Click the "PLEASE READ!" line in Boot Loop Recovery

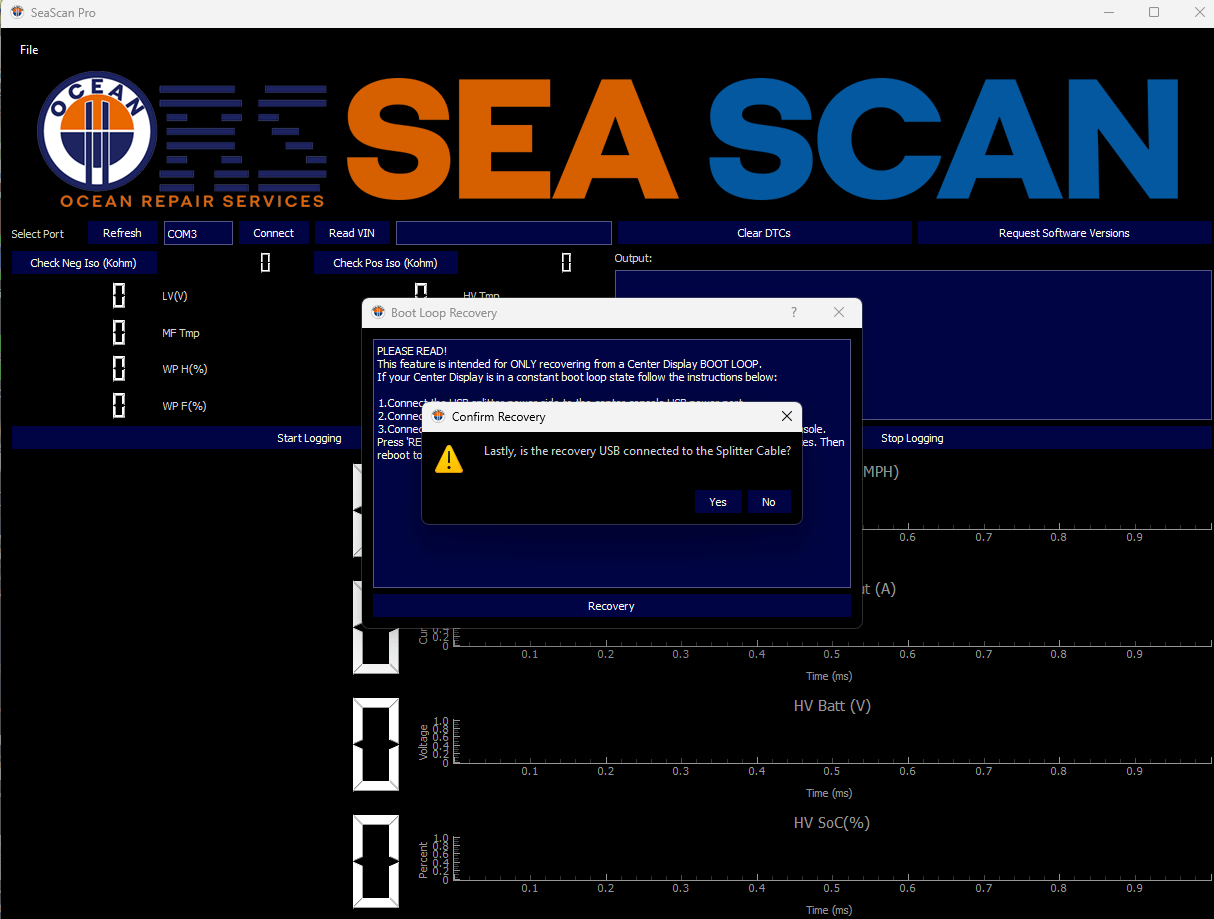click(412, 351)
